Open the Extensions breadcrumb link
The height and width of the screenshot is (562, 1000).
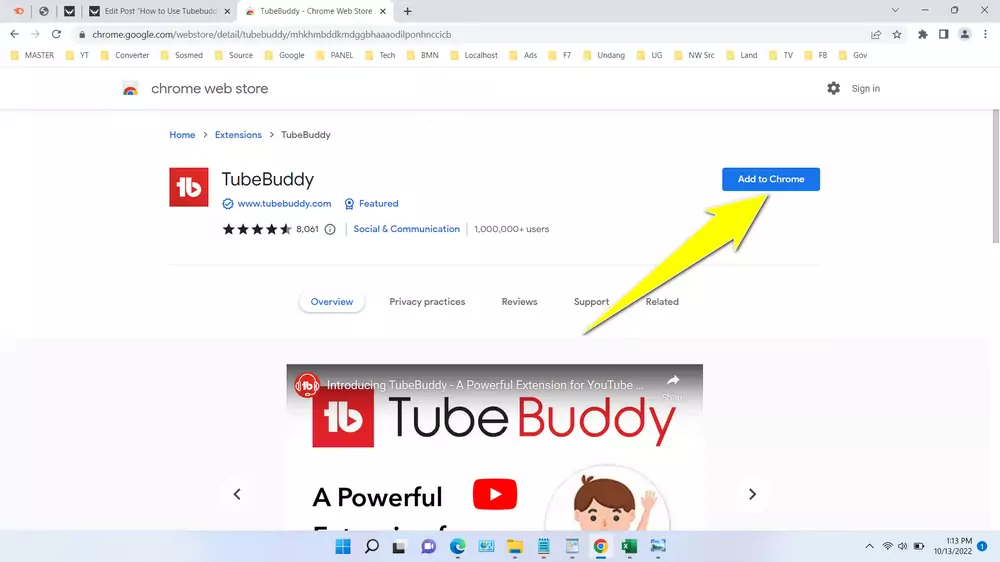[x=238, y=135]
